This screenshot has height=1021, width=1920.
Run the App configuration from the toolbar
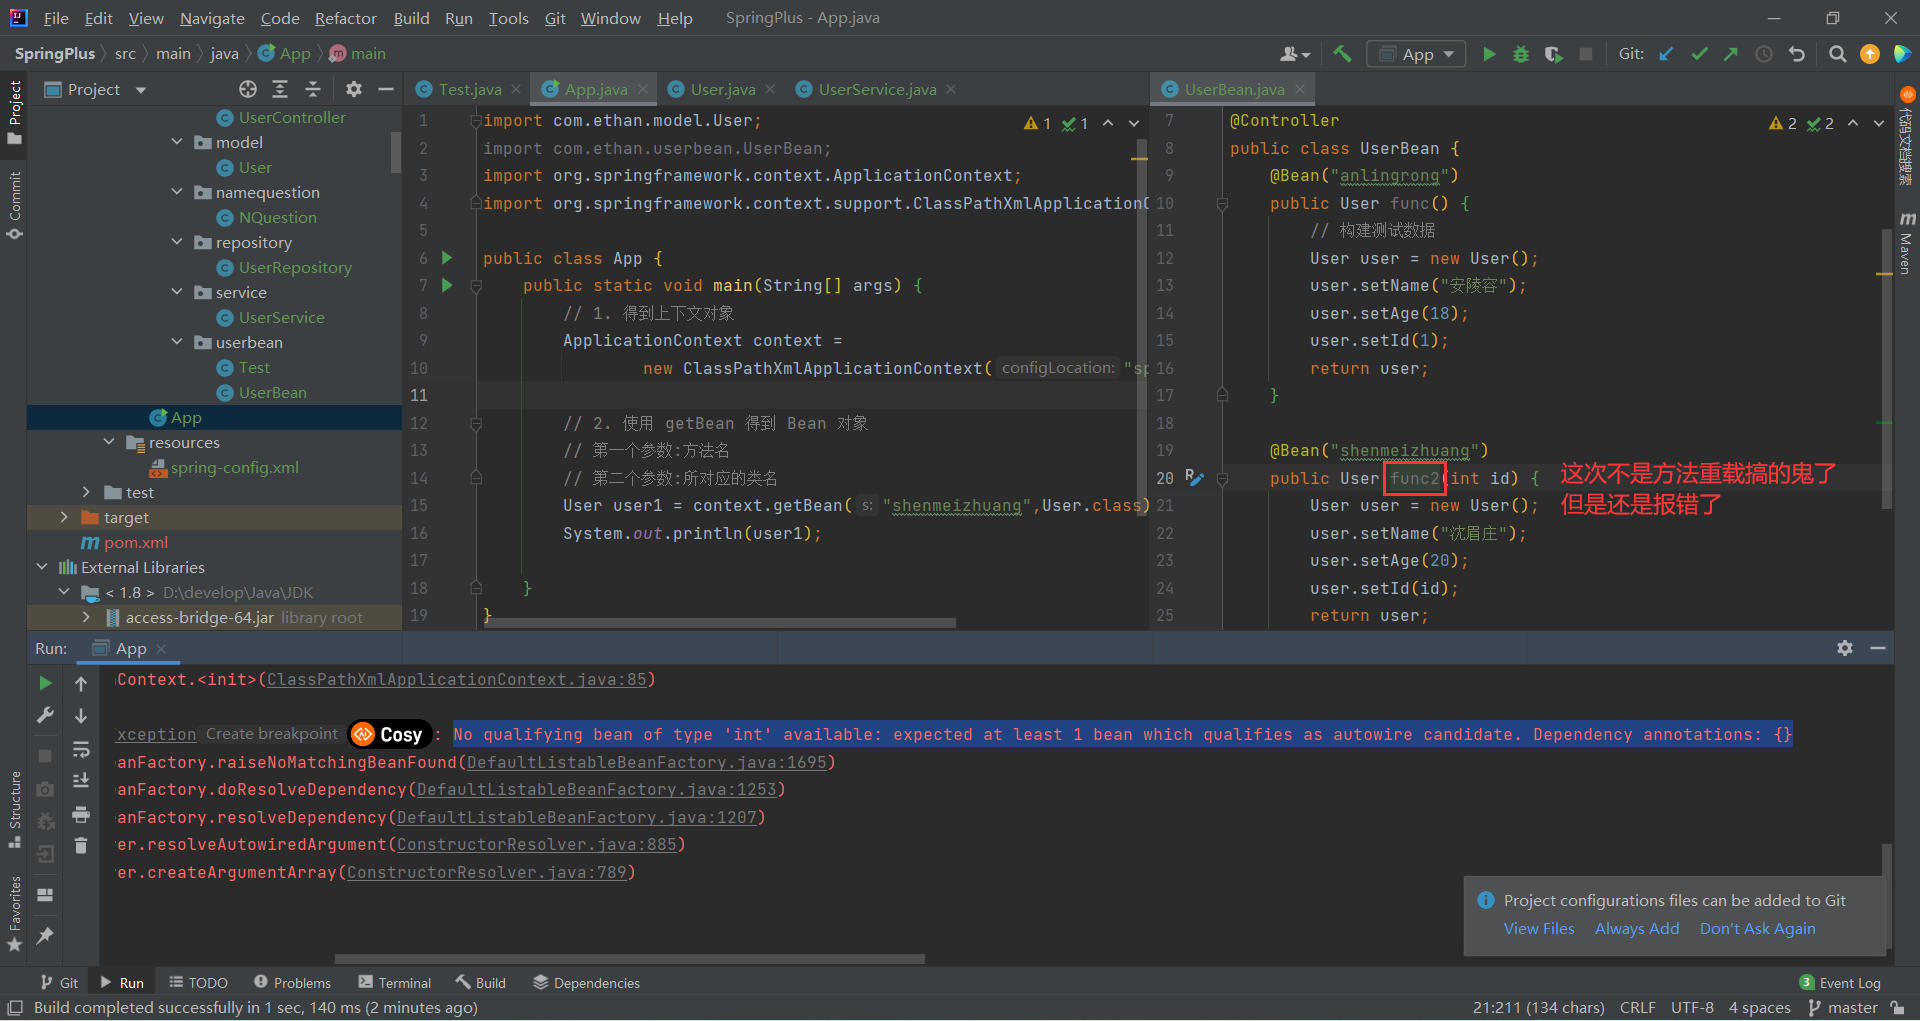[x=1489, y=54]
